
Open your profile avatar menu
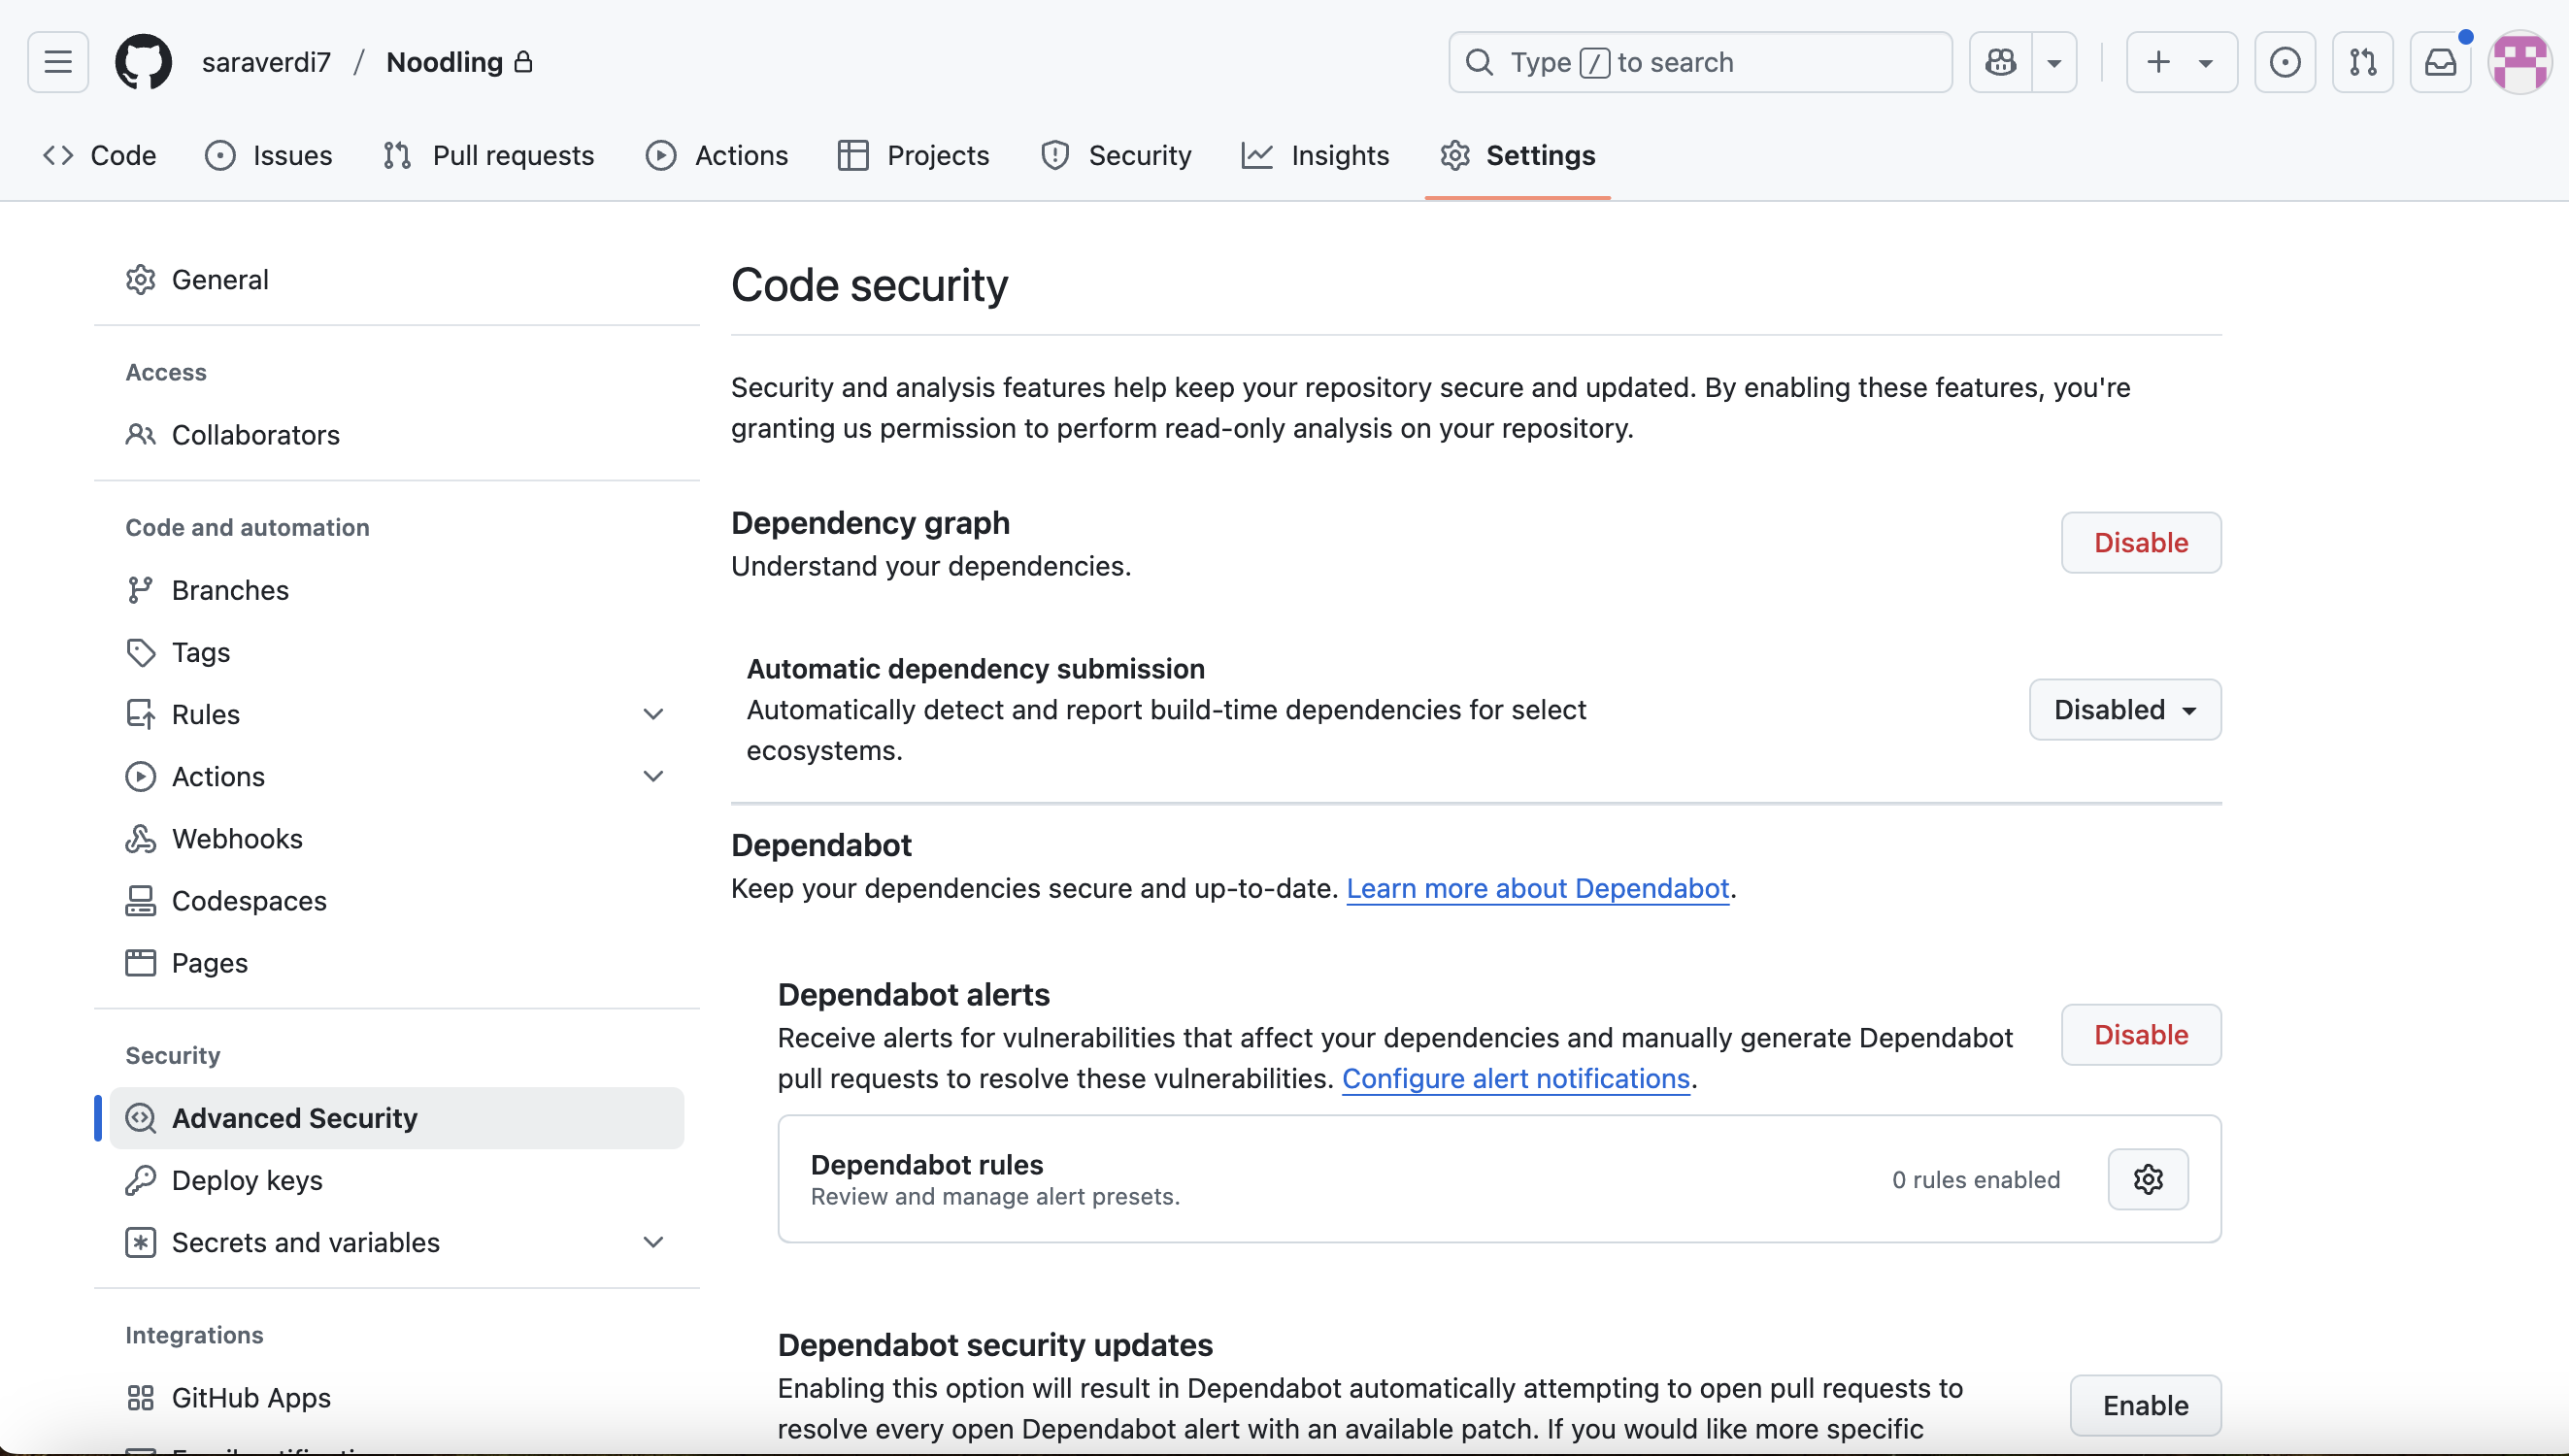click(x=2519, y=61)
